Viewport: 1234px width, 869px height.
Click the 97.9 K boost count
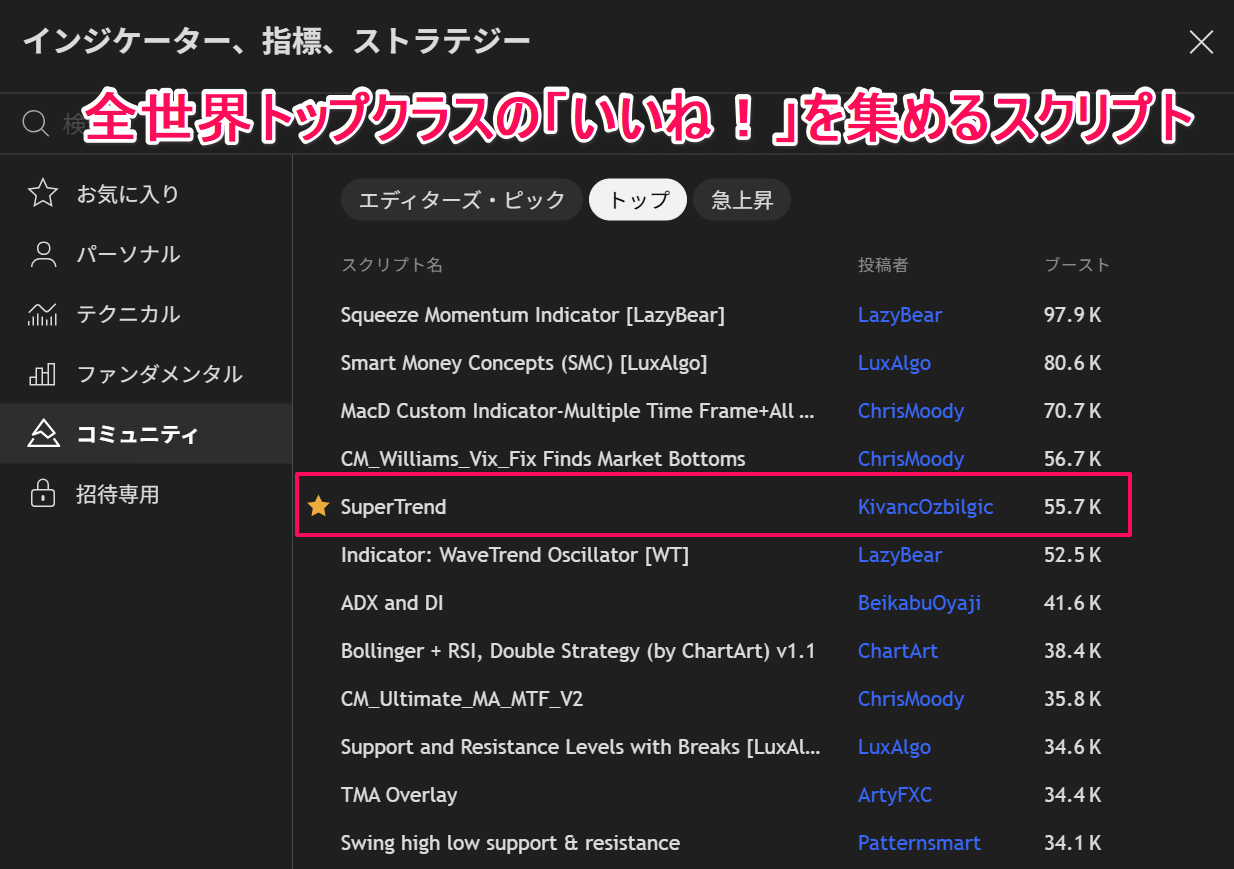1072,315
